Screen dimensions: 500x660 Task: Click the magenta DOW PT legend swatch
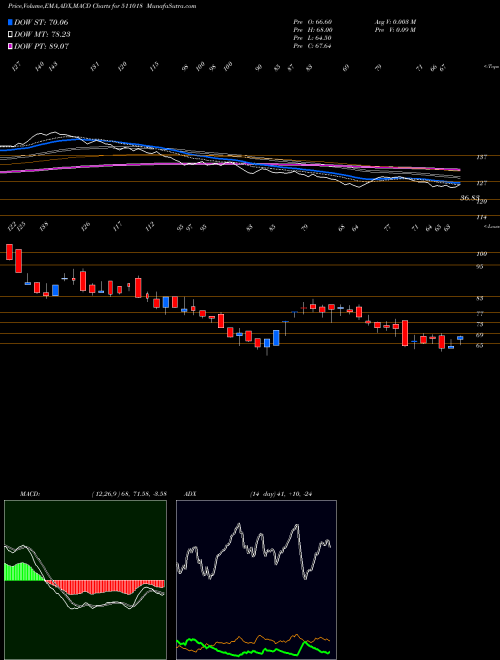[x=11, y=47]
